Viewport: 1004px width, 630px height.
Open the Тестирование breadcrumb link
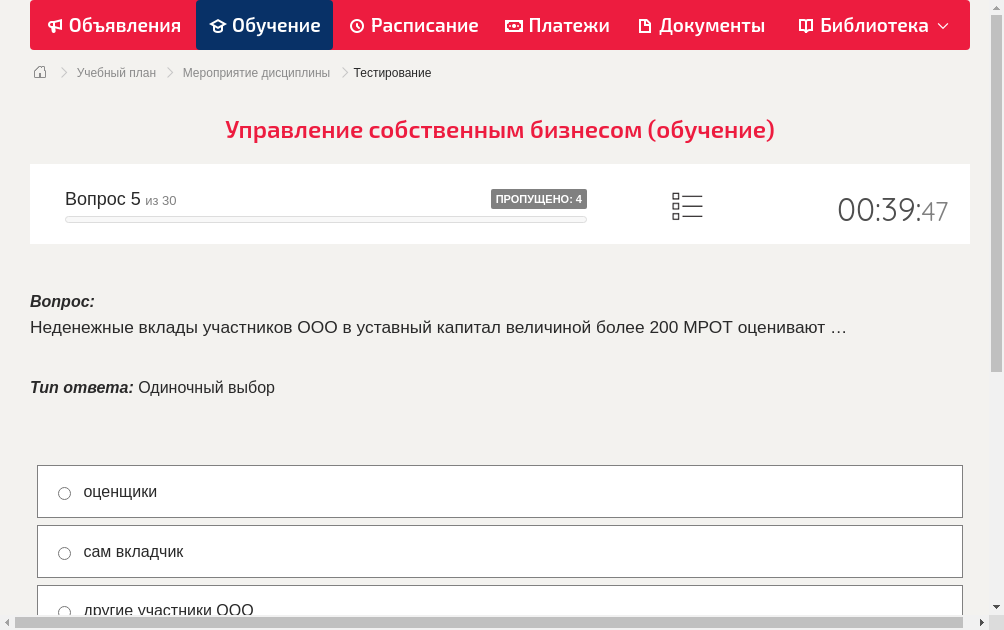(x=390, y=72)
